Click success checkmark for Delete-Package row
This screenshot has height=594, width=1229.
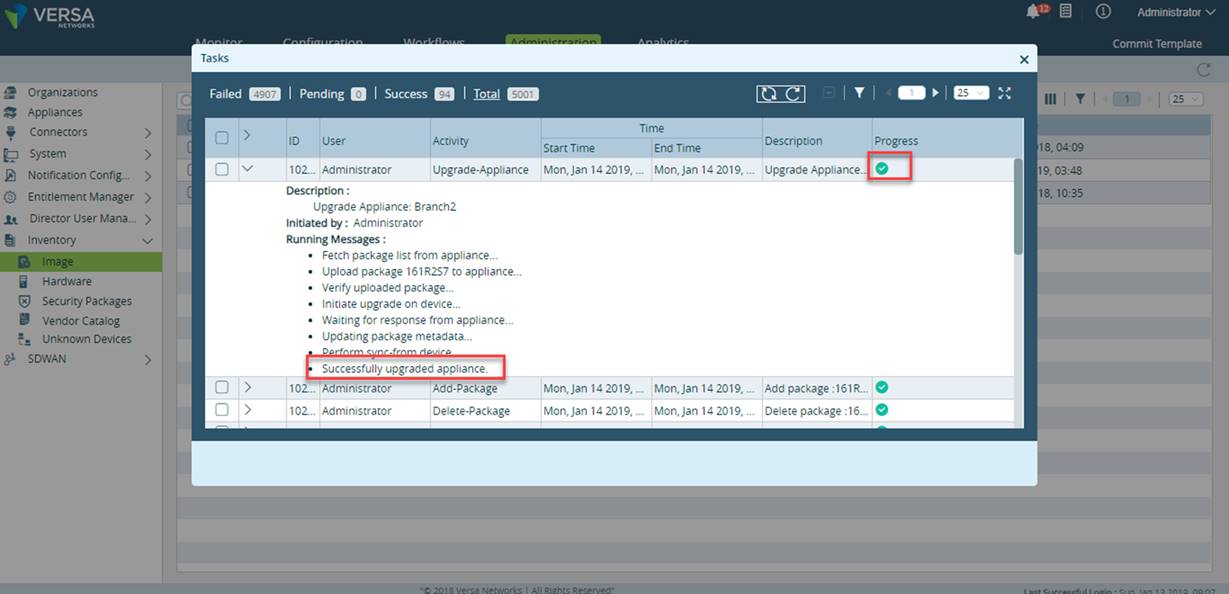pos(882,409)
